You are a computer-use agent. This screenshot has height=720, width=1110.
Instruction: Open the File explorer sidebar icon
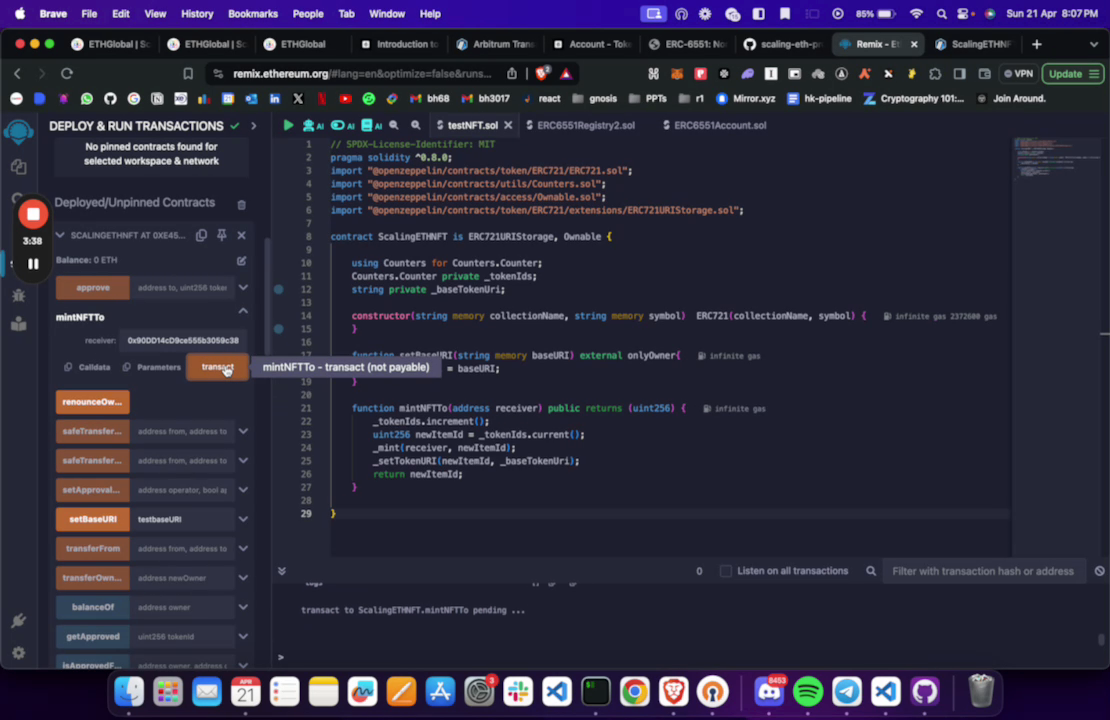[x=19, y=167]
